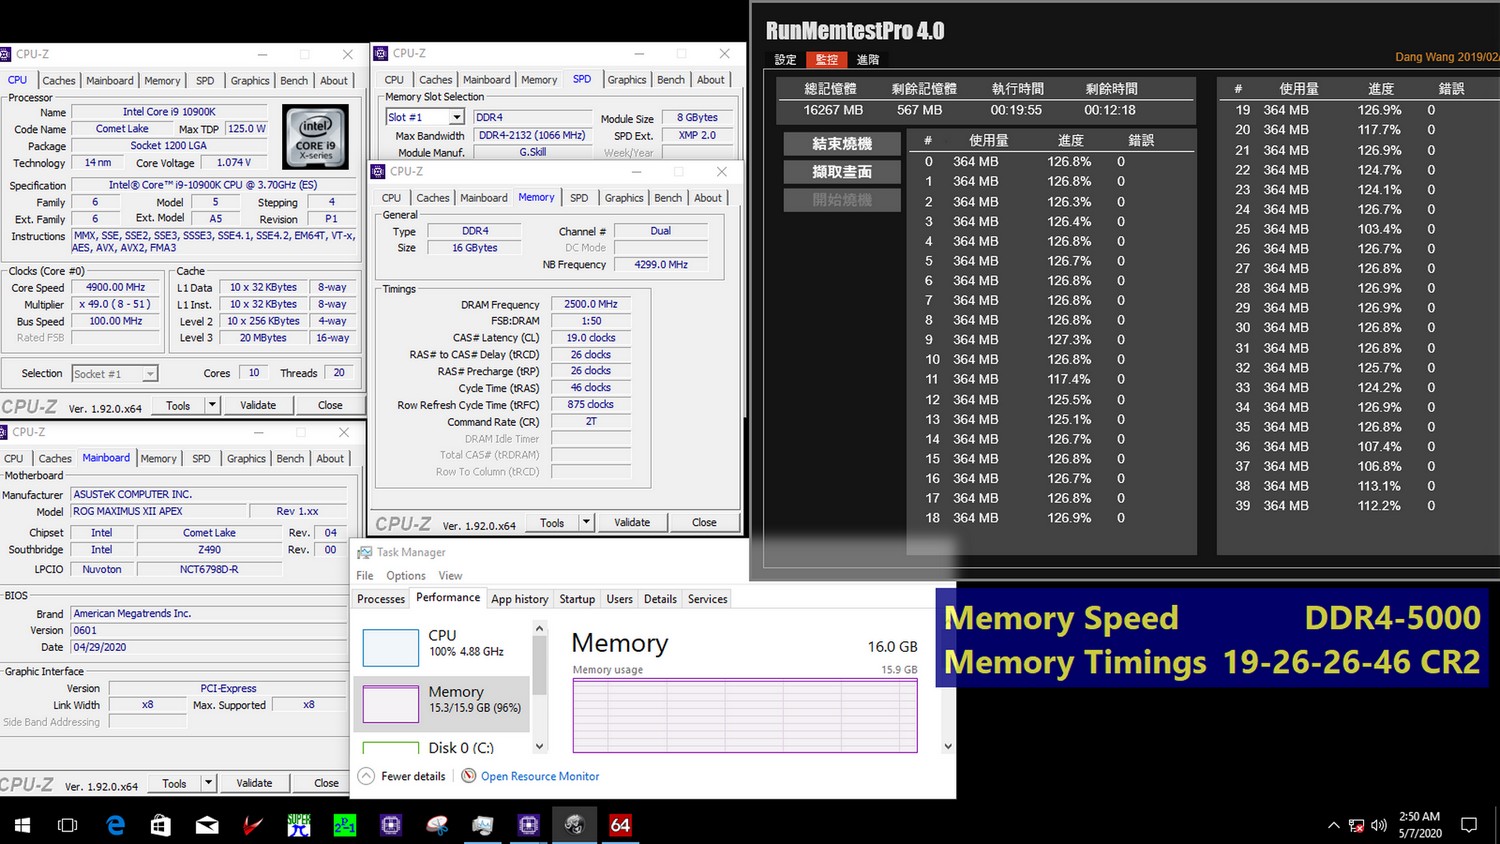
Task: Click the Intel Core i9 logo in CPU-Z
Action: coord(316,136)
